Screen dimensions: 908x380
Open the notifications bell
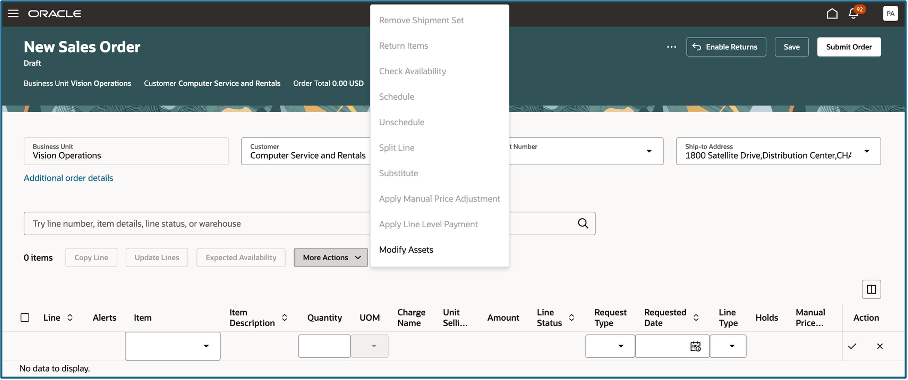pos(854,13)
